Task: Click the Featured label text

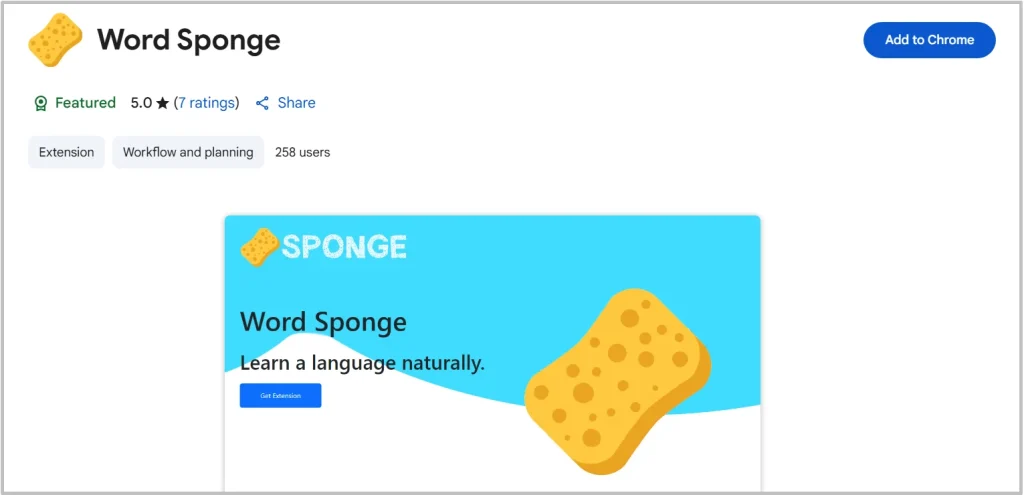Action: pyautogui.click(x=85, y=103)
